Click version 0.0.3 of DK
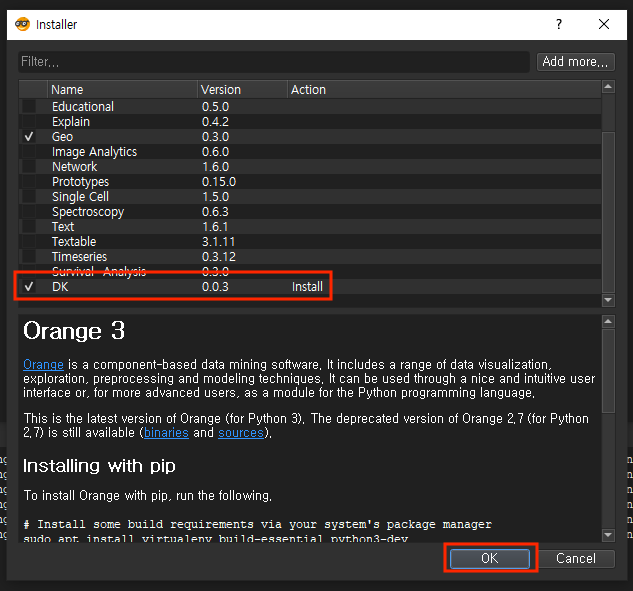Viewport: 633px width, 591px height. (215, 287)
